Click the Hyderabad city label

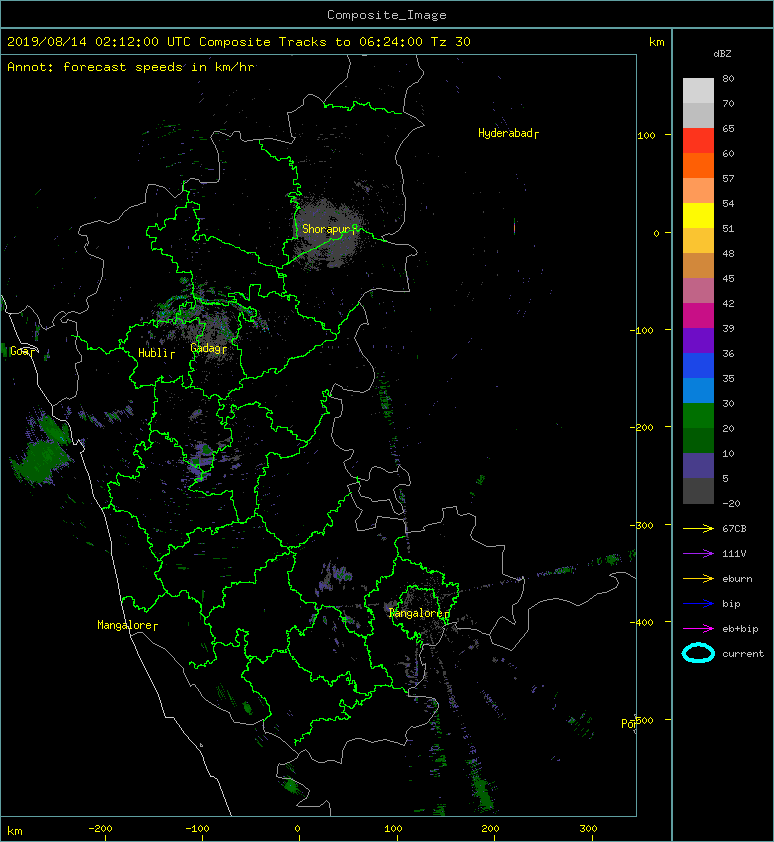[508, 133]
